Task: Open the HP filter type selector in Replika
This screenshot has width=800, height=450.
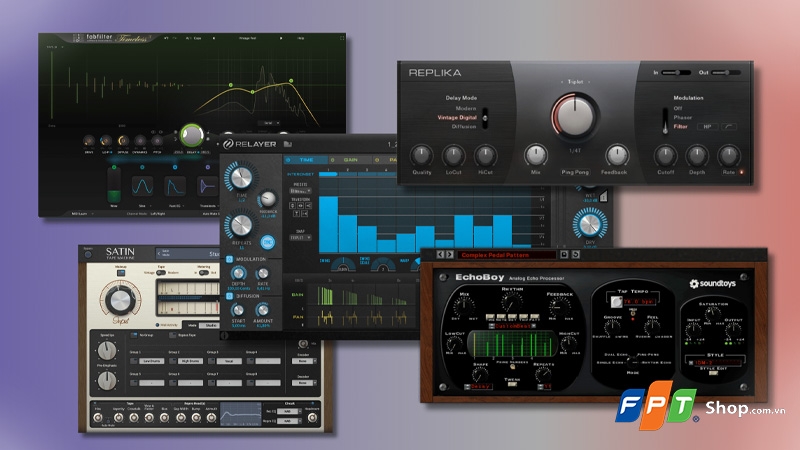Action: pyautogui.click(x=708, y=127)
